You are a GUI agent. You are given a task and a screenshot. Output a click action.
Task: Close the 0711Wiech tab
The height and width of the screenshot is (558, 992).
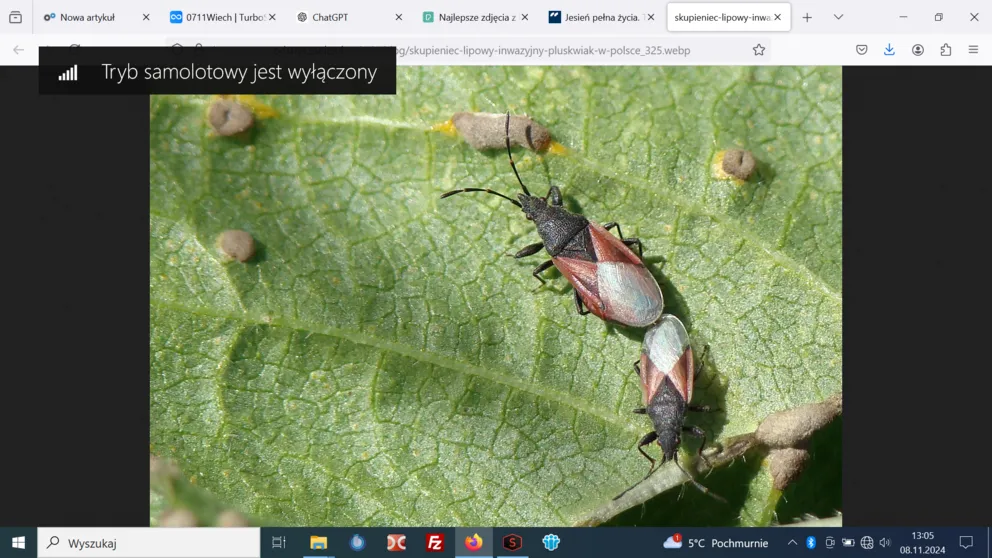click(x=272, y=17)
